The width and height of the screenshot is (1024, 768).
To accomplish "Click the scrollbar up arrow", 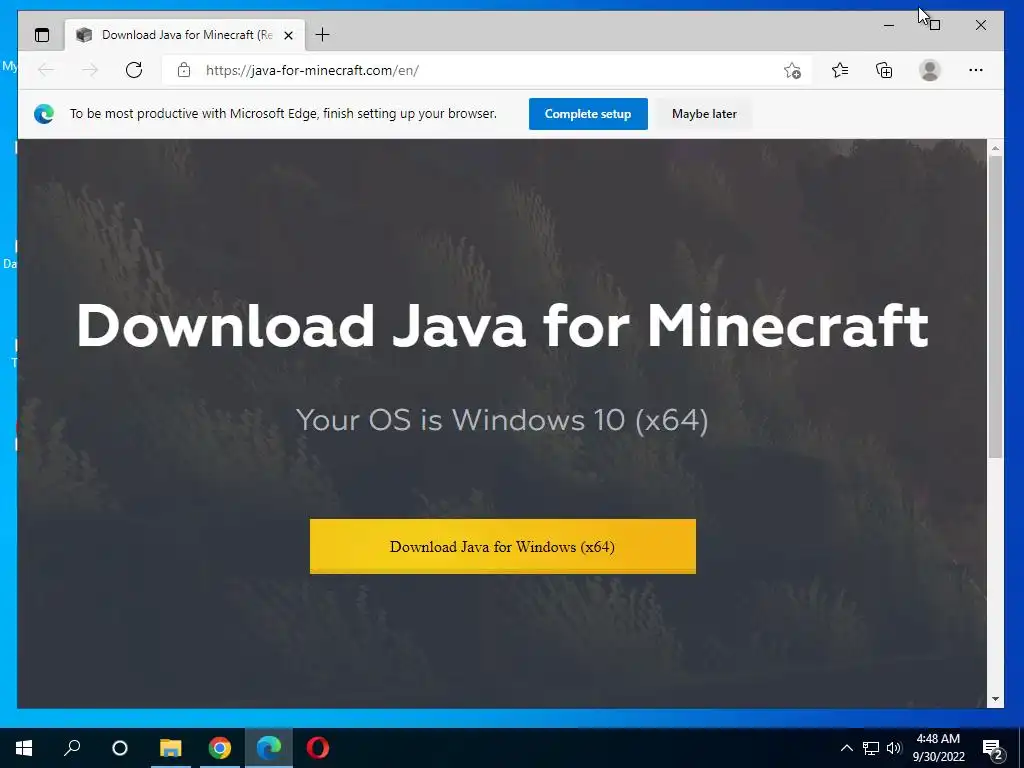I will point(995,149).
